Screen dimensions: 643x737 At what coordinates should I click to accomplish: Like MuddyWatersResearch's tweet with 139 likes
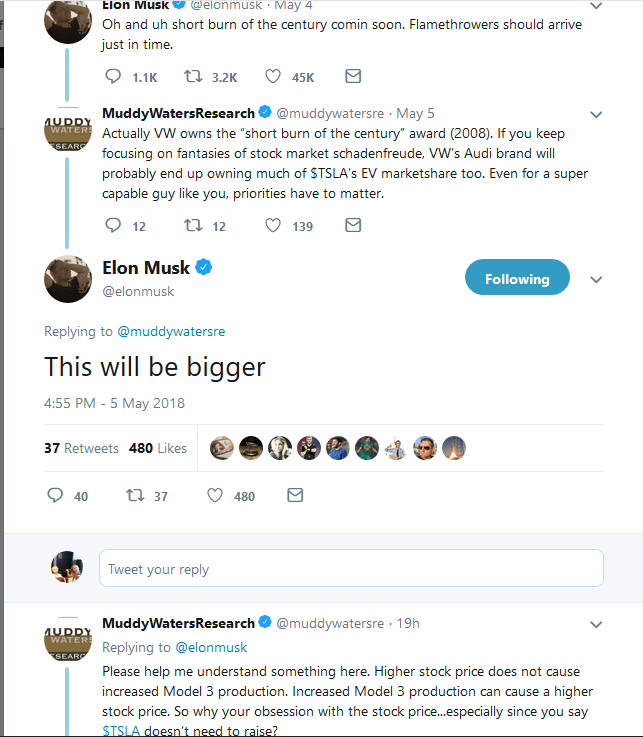pos(273,226)
